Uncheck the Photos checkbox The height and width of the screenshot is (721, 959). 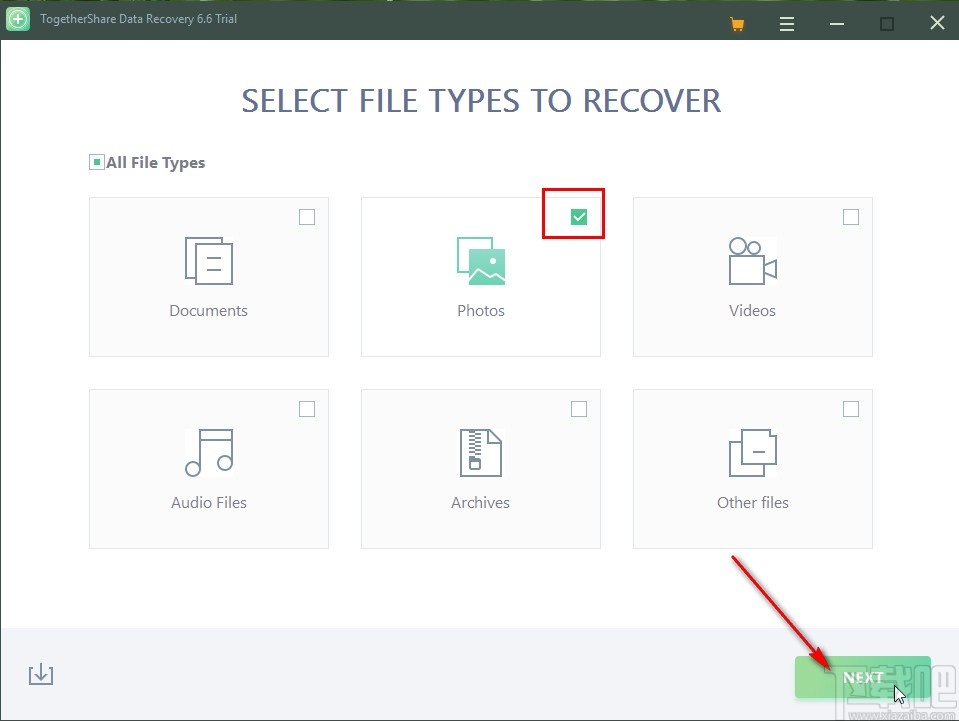point(578,216)
